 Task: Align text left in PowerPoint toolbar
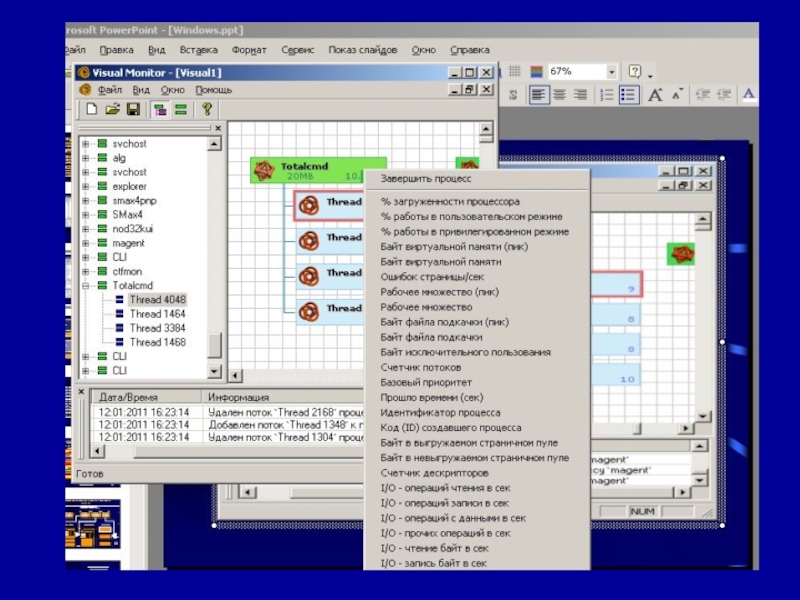(539, 94)
